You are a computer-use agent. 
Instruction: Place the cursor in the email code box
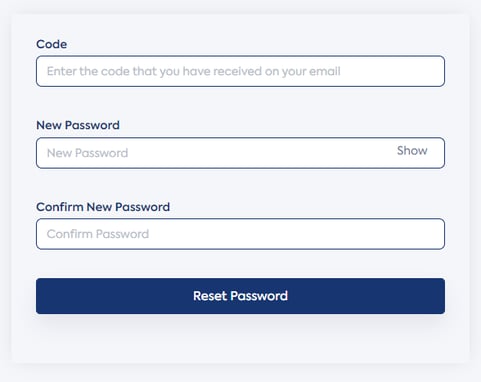tap(240, 71)
